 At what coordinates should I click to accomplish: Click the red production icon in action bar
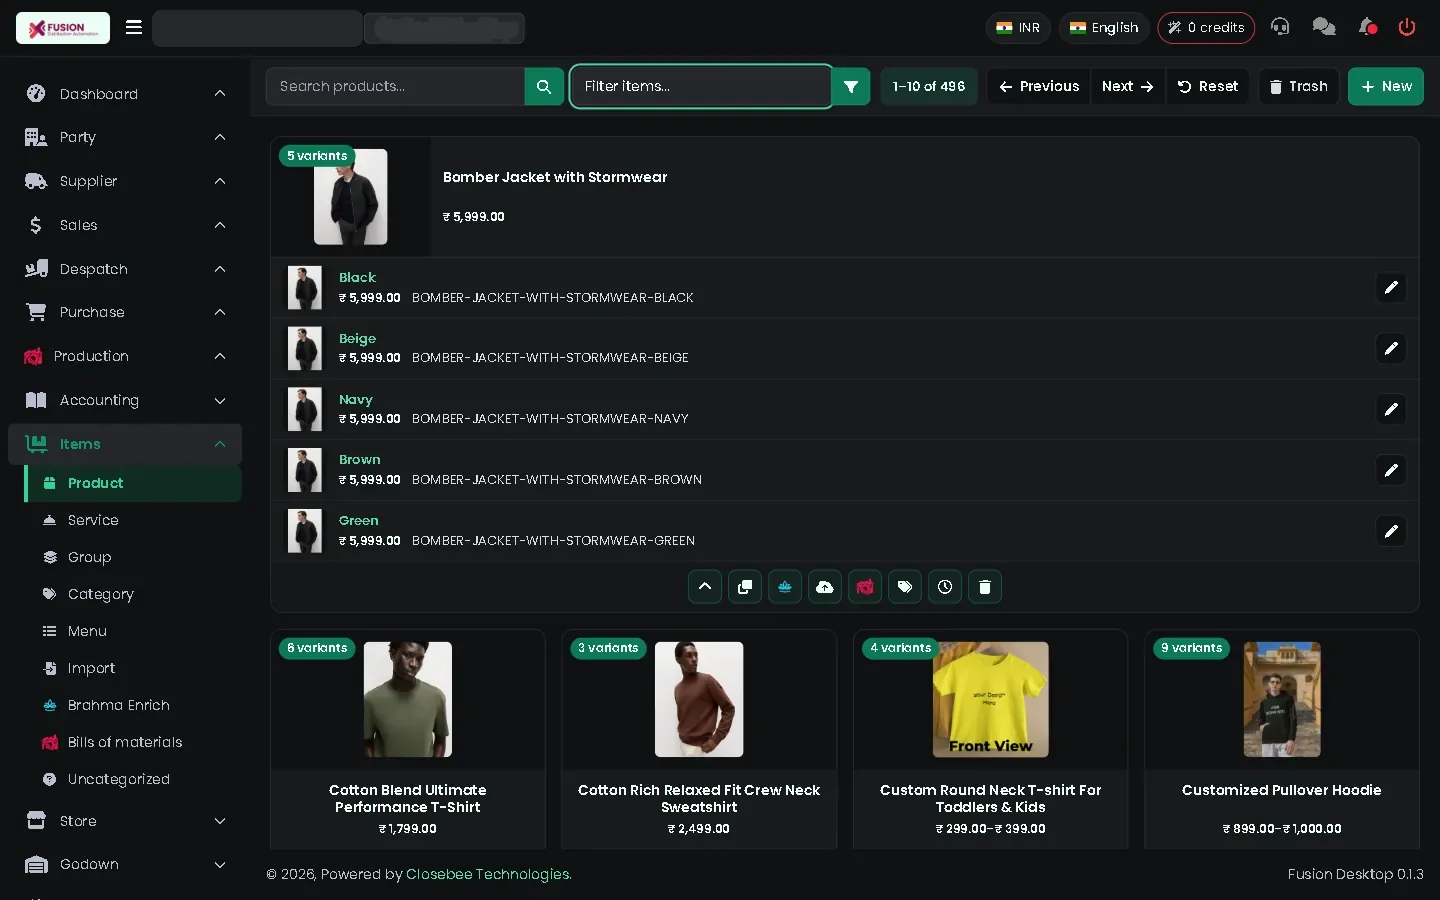coord(865,587)
